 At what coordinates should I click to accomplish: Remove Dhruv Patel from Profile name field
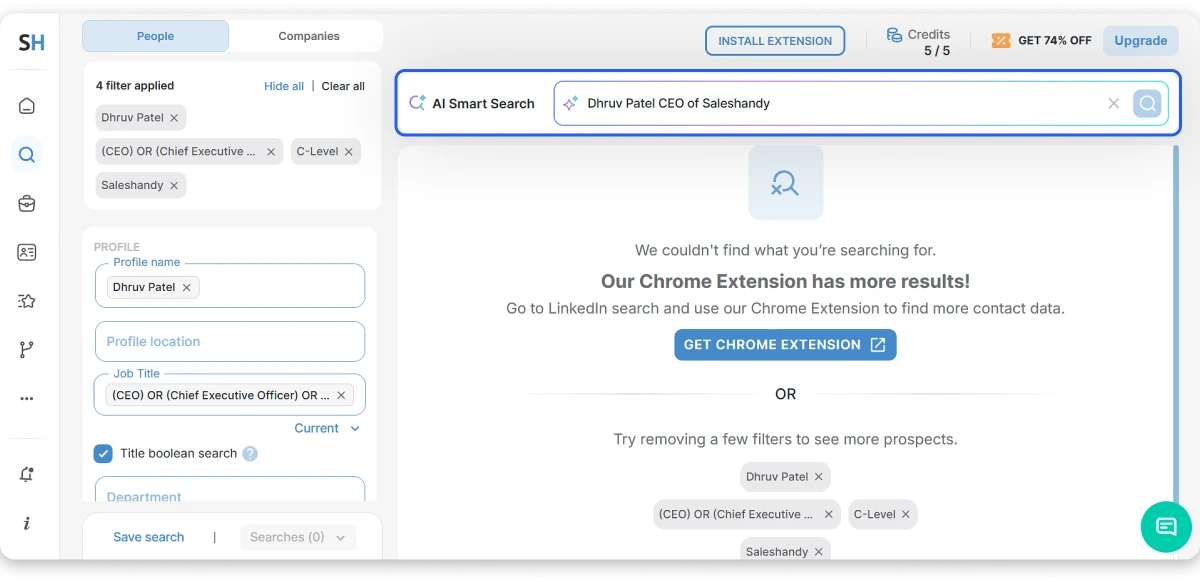click(x=186, y=287)
